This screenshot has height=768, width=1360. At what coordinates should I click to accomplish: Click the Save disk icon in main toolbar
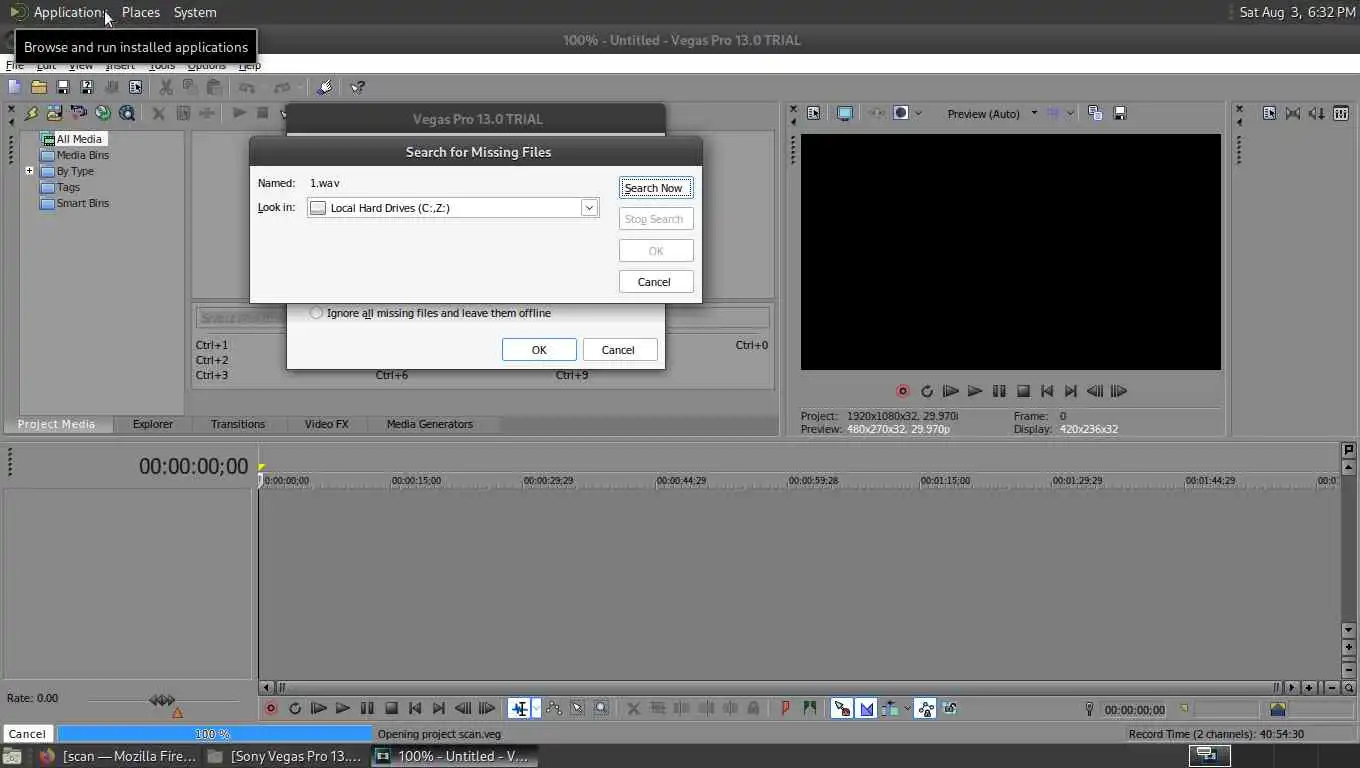(63, 87)
